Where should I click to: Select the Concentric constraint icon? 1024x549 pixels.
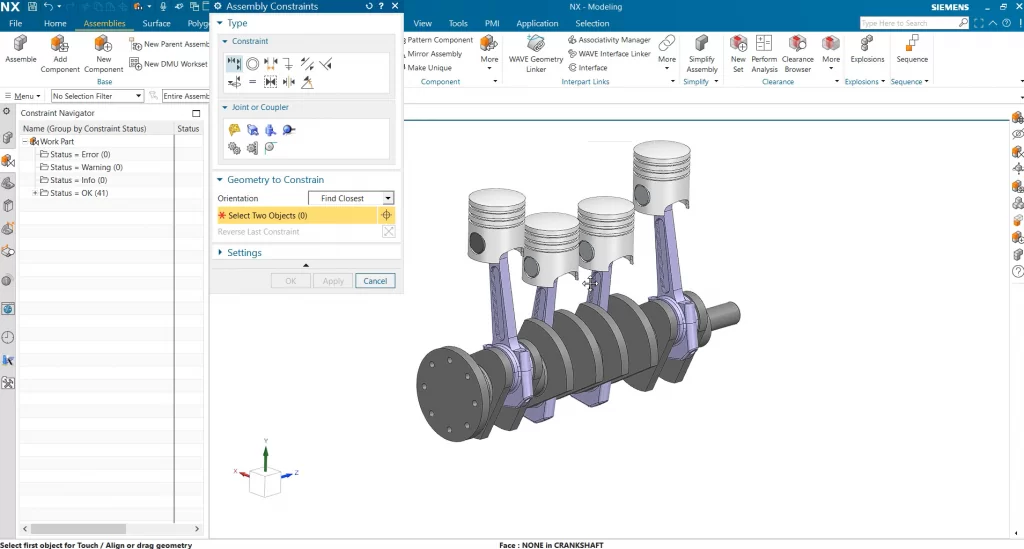point(252,63)
